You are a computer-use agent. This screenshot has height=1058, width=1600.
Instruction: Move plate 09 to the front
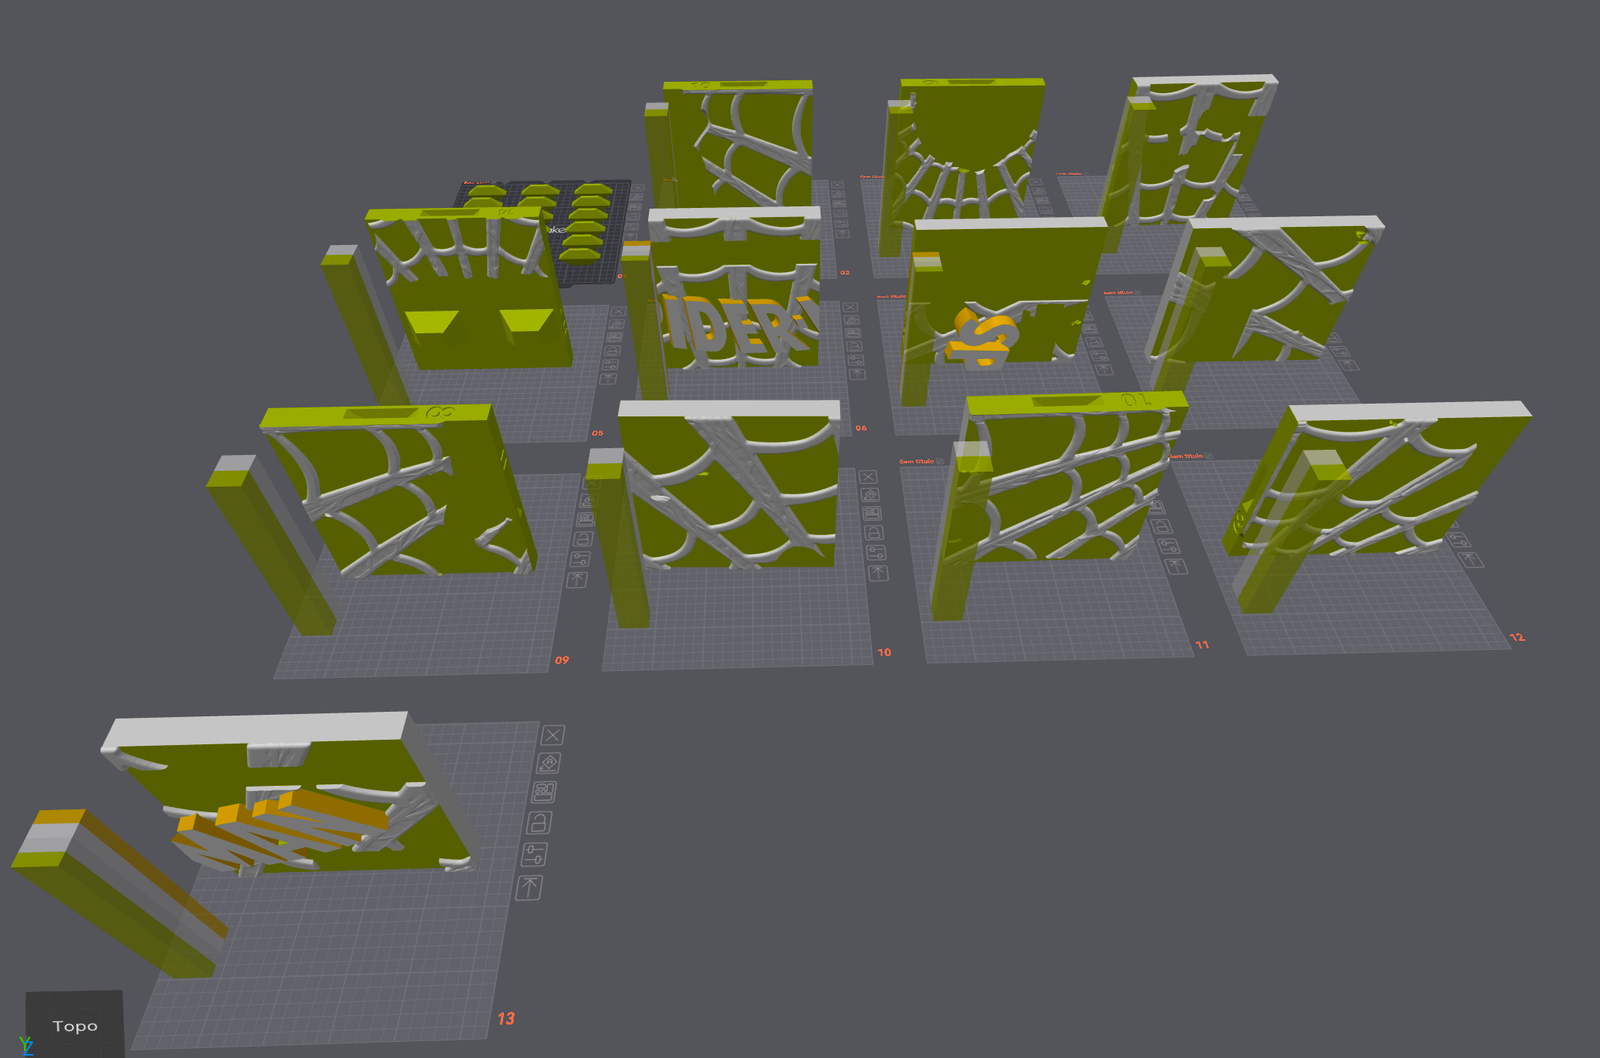tap(577, 579)
